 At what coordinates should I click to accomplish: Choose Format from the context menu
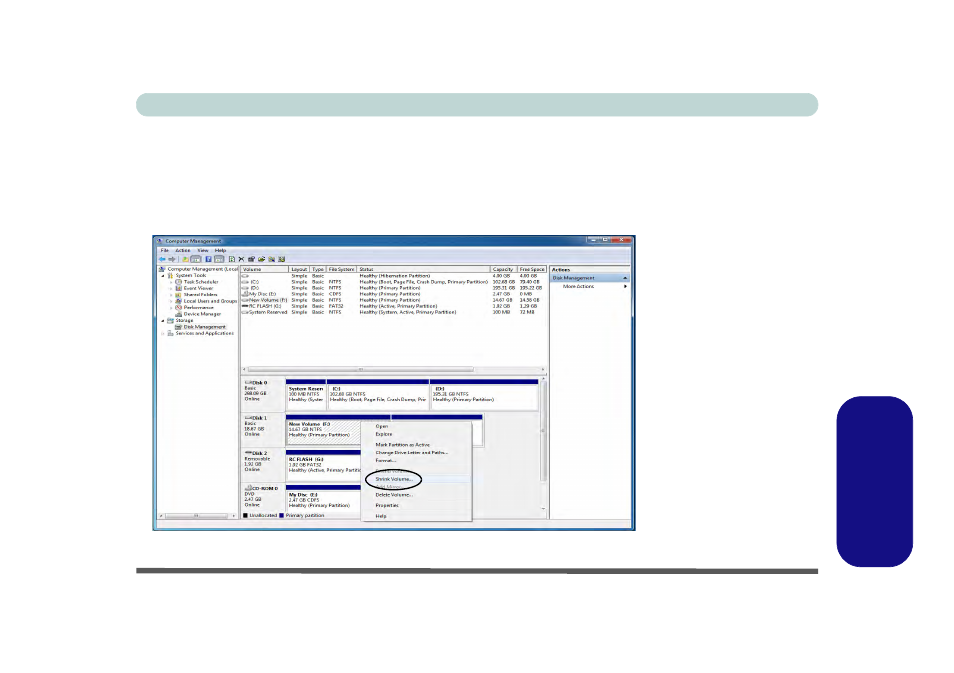416,461
